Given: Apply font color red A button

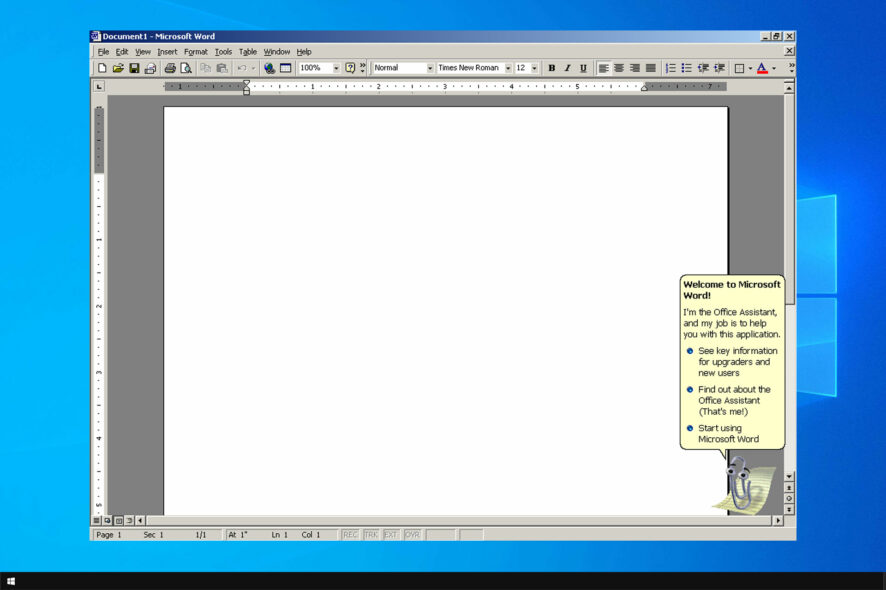Looking at the screenshot, I should [x=762, y=68].
